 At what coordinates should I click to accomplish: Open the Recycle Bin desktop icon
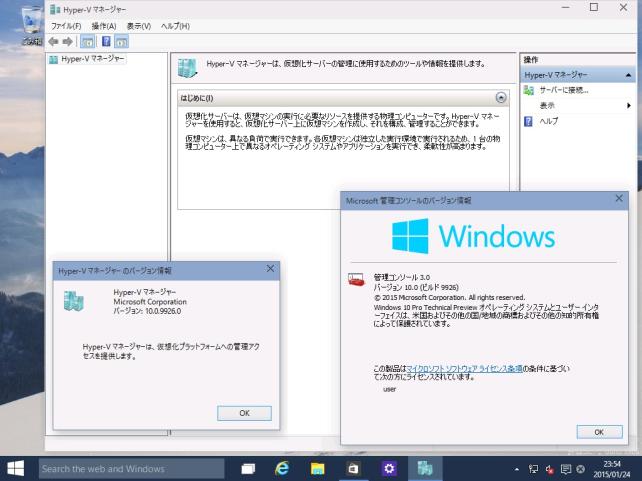[32, 25]
